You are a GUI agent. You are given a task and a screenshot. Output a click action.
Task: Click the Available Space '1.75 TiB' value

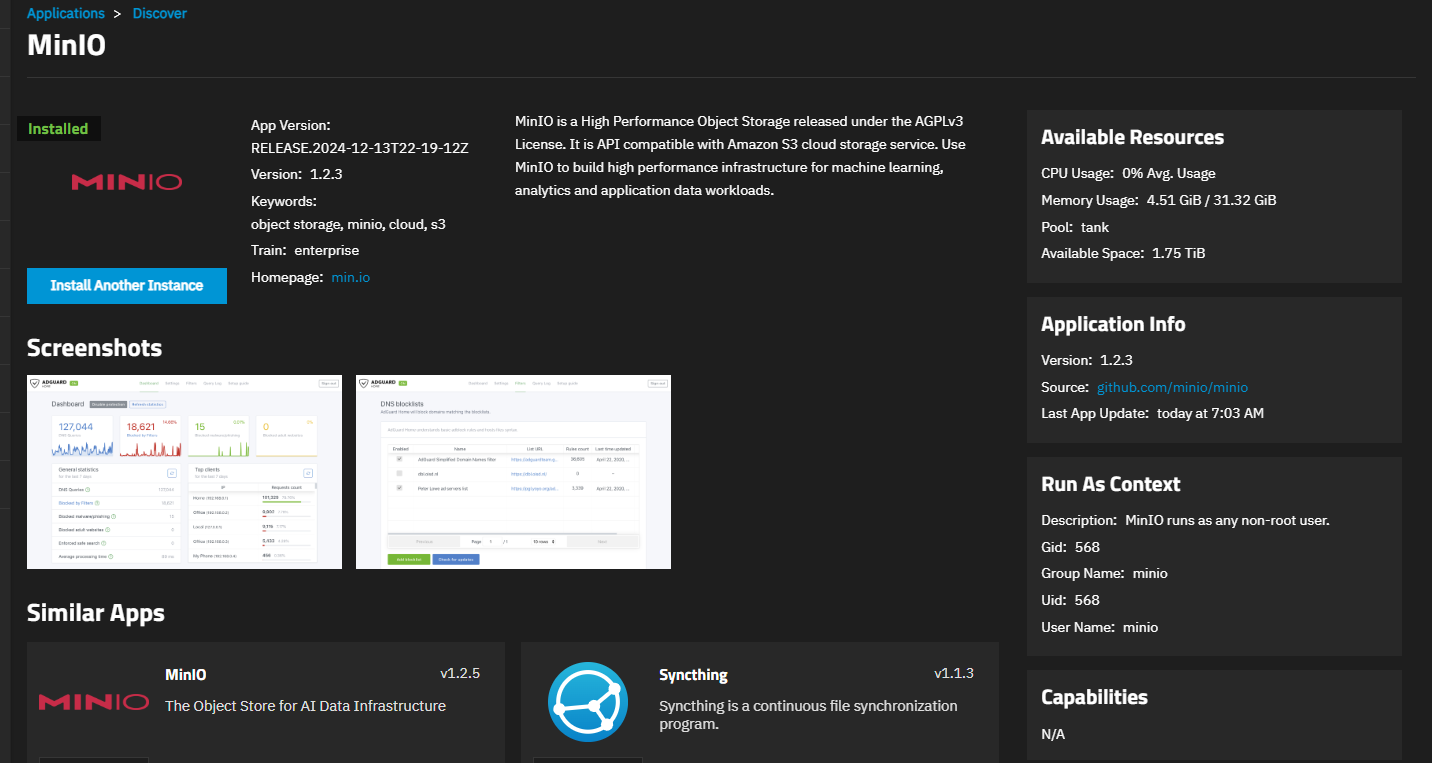[x=1179, y=253]
